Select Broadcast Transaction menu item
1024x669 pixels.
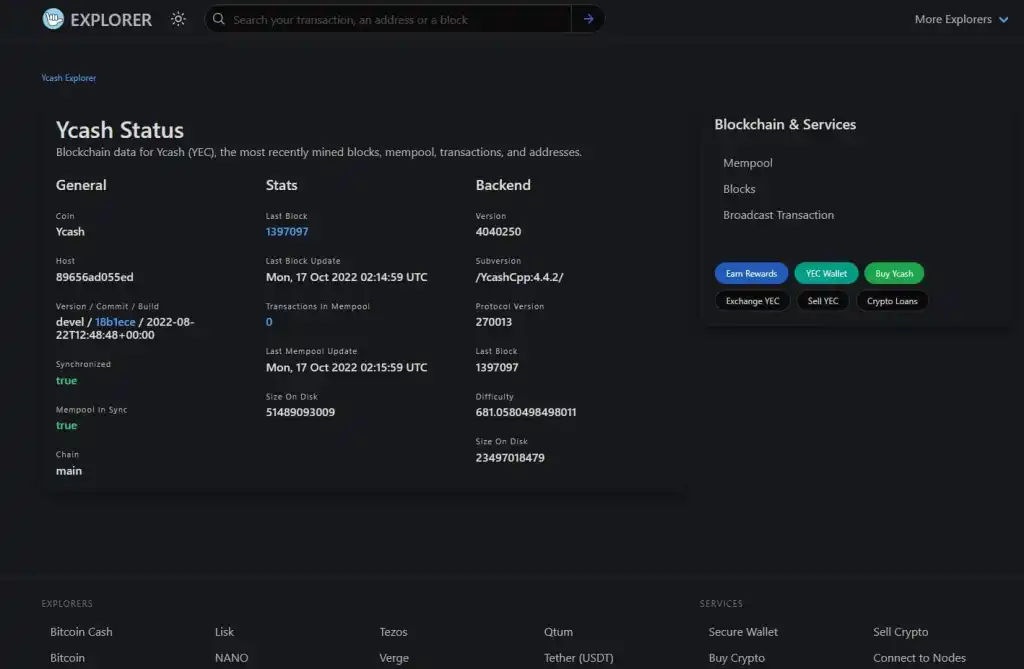click(778, 215)
